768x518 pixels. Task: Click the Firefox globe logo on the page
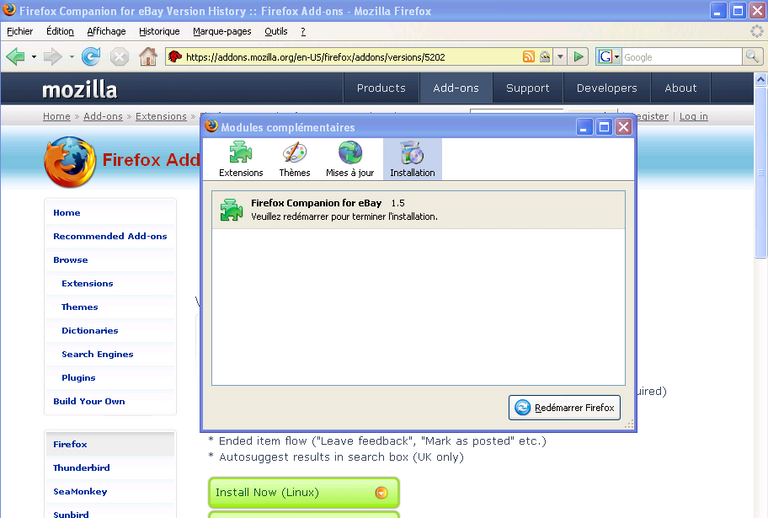pyautogui.click(x=69, y=162)
